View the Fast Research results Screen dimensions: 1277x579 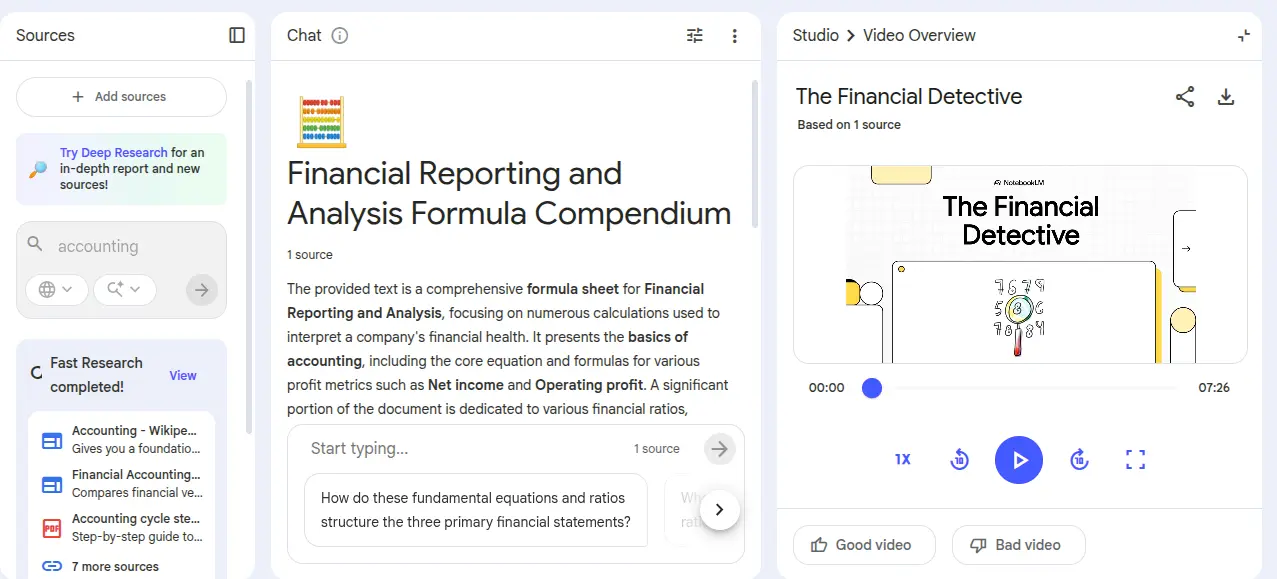[x=183, y=376]
